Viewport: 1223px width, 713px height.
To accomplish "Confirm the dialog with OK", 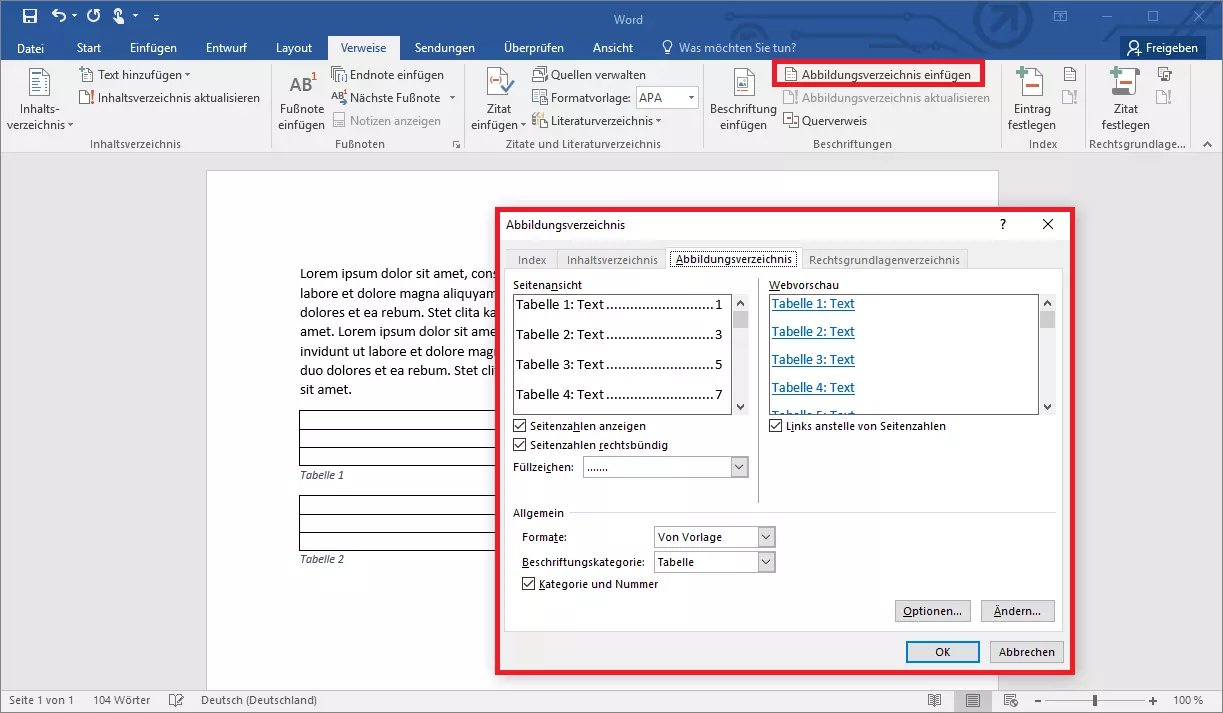I will [x=942, y=652].
